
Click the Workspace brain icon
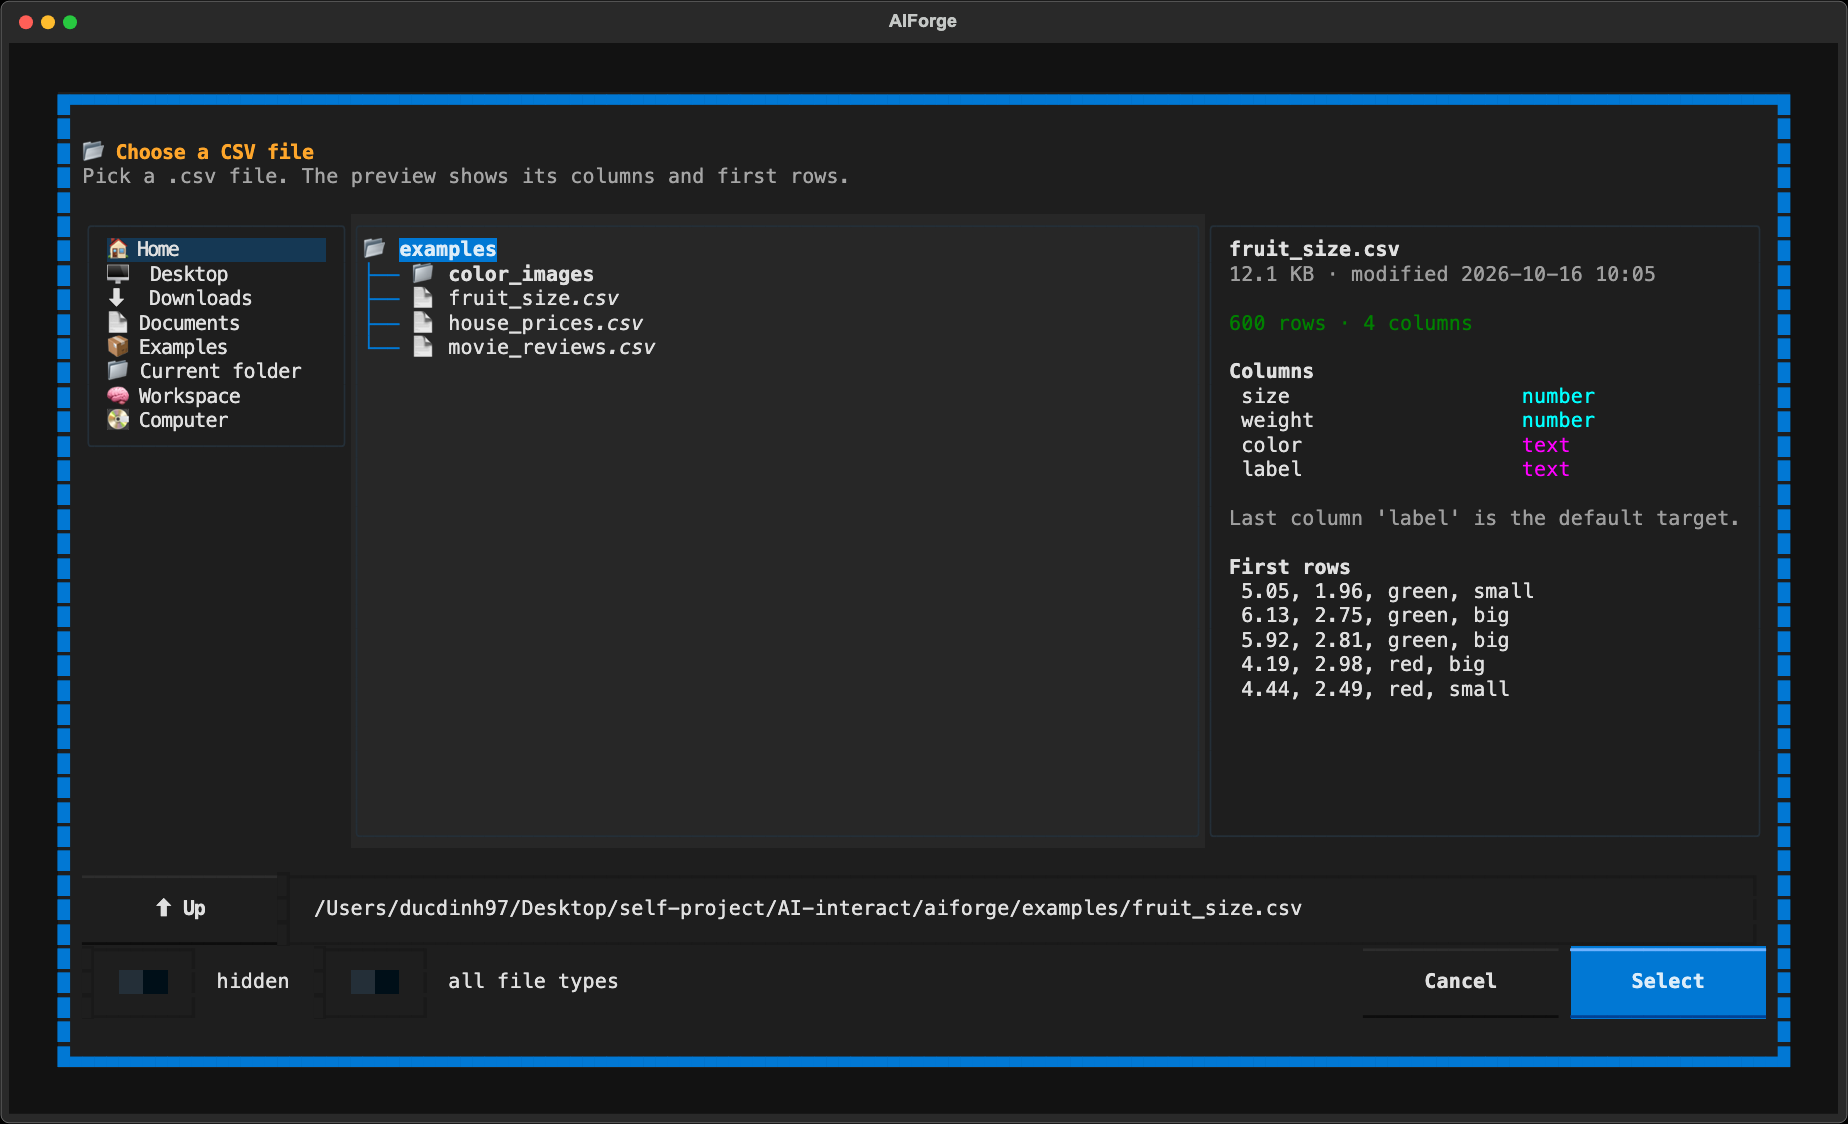pyautogui.click(x=118, y=395)
